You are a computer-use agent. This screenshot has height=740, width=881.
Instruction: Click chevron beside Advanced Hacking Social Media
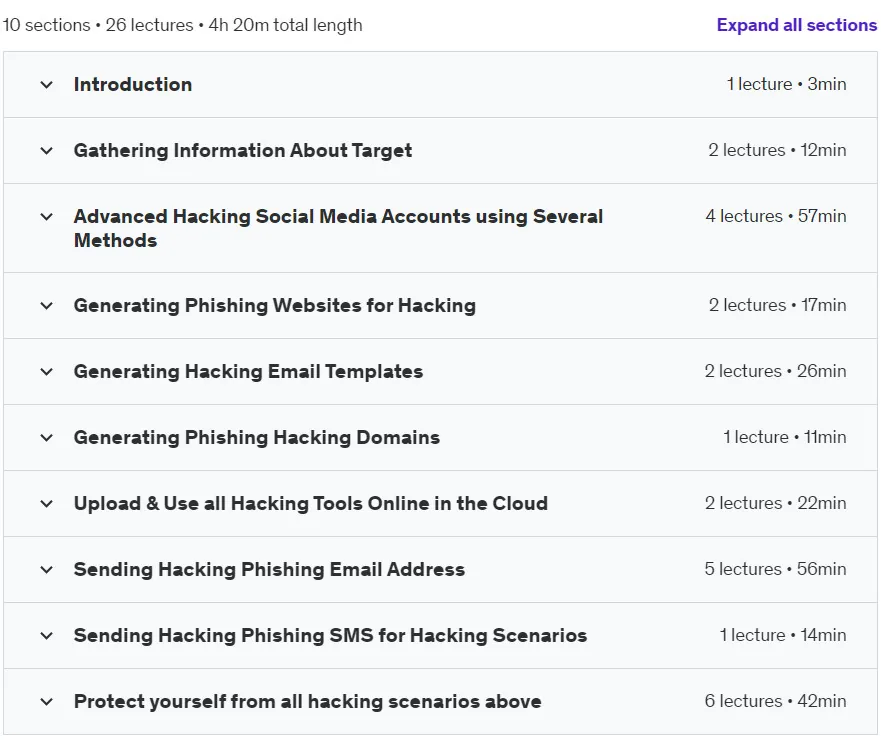click(x=47, y=217)
